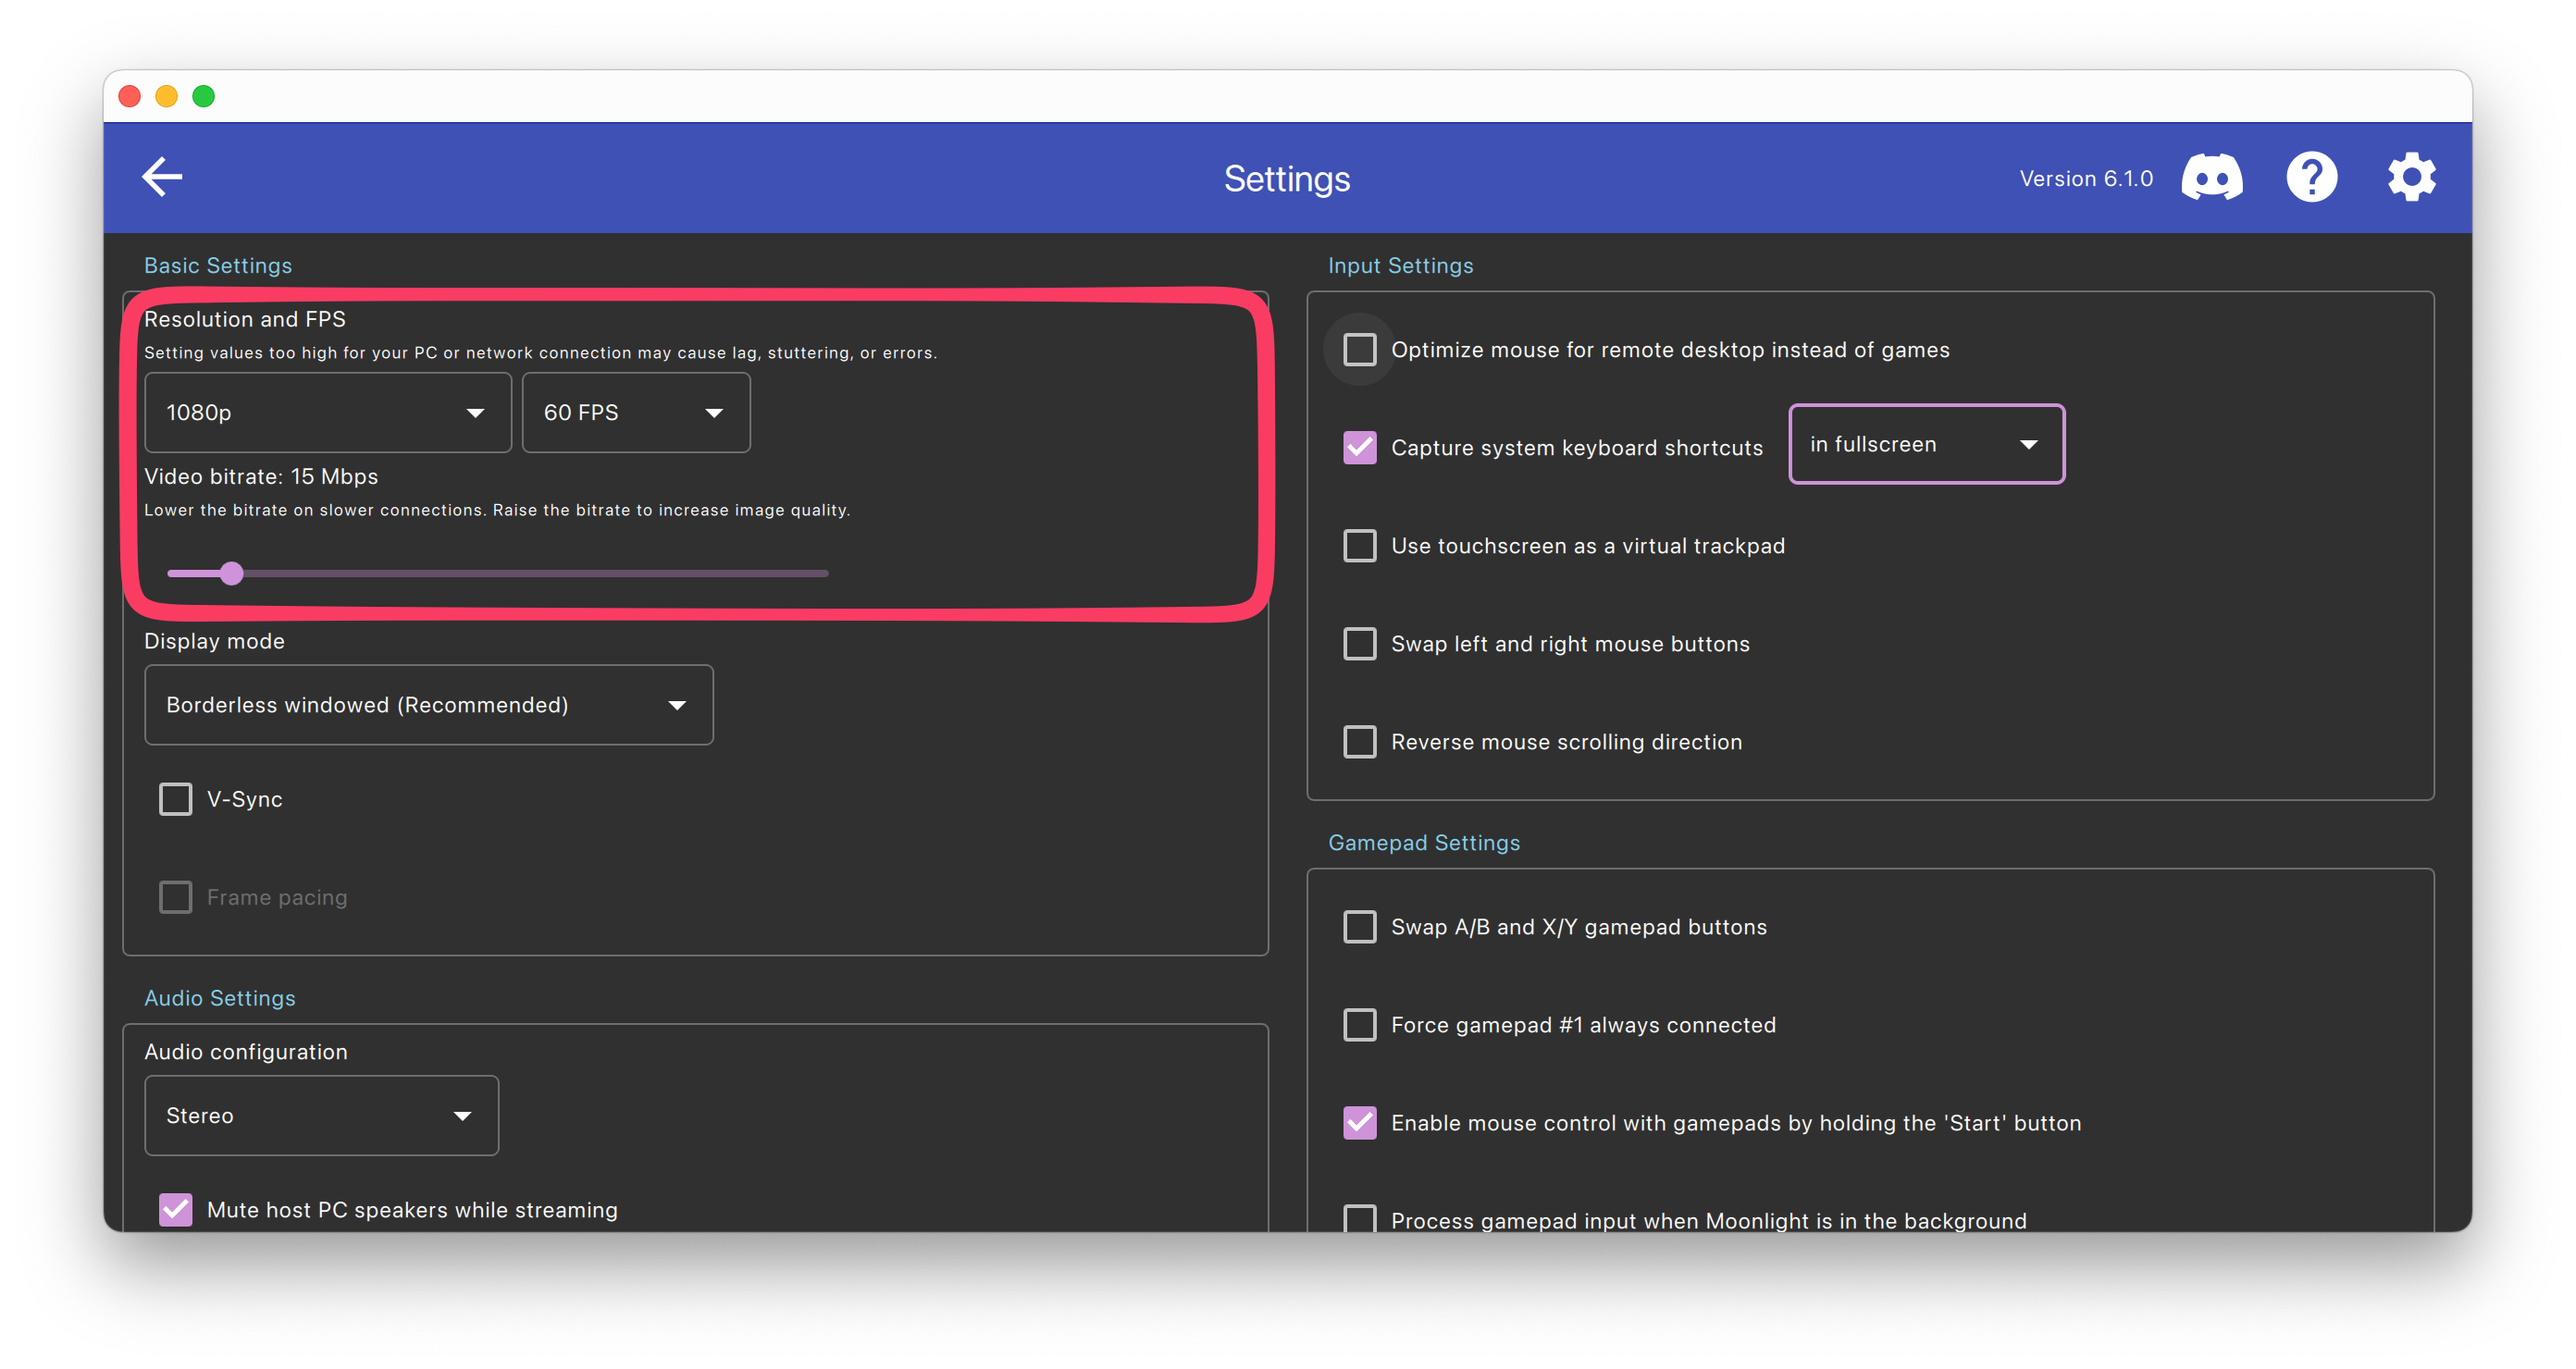Click the settings gear icon
The height and width of the screenshot is (1369, 2576).
click(x=2411, y=178)
